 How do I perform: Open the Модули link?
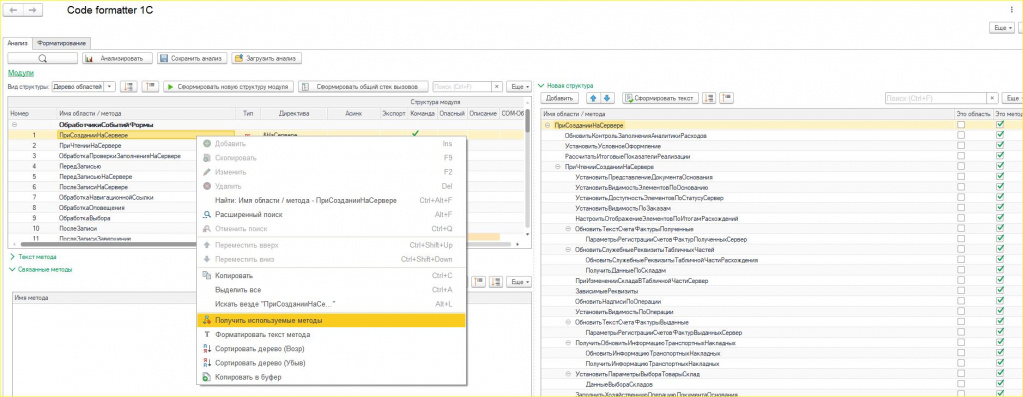(x=21, y=73)
